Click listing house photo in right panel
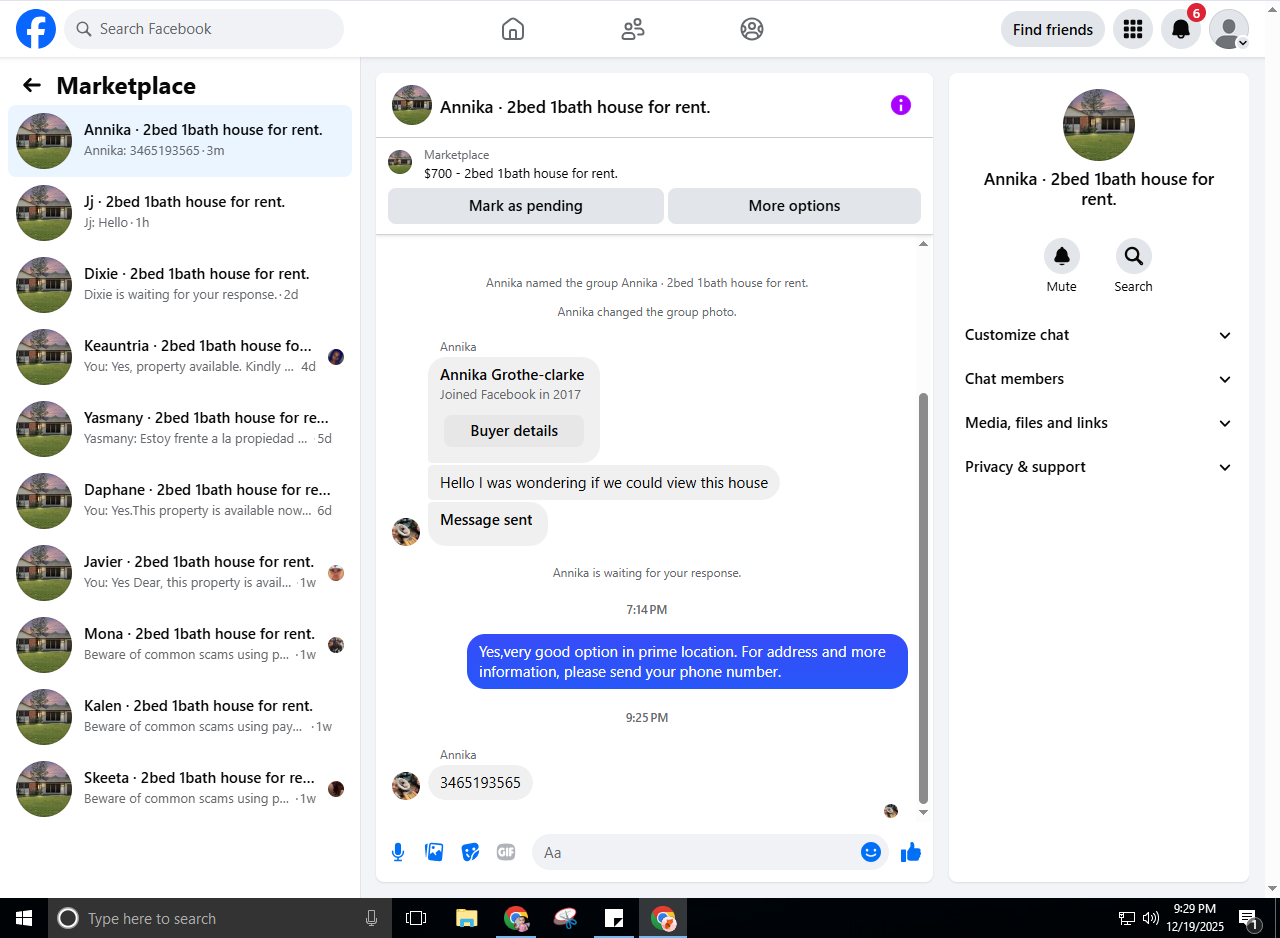The height and width of the screenshot is (938, 1280). click(x=1099, y=125)
